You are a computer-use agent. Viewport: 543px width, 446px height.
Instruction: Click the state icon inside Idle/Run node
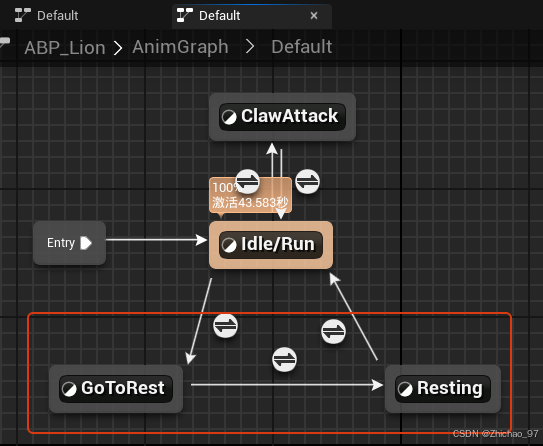pos(229,245)
